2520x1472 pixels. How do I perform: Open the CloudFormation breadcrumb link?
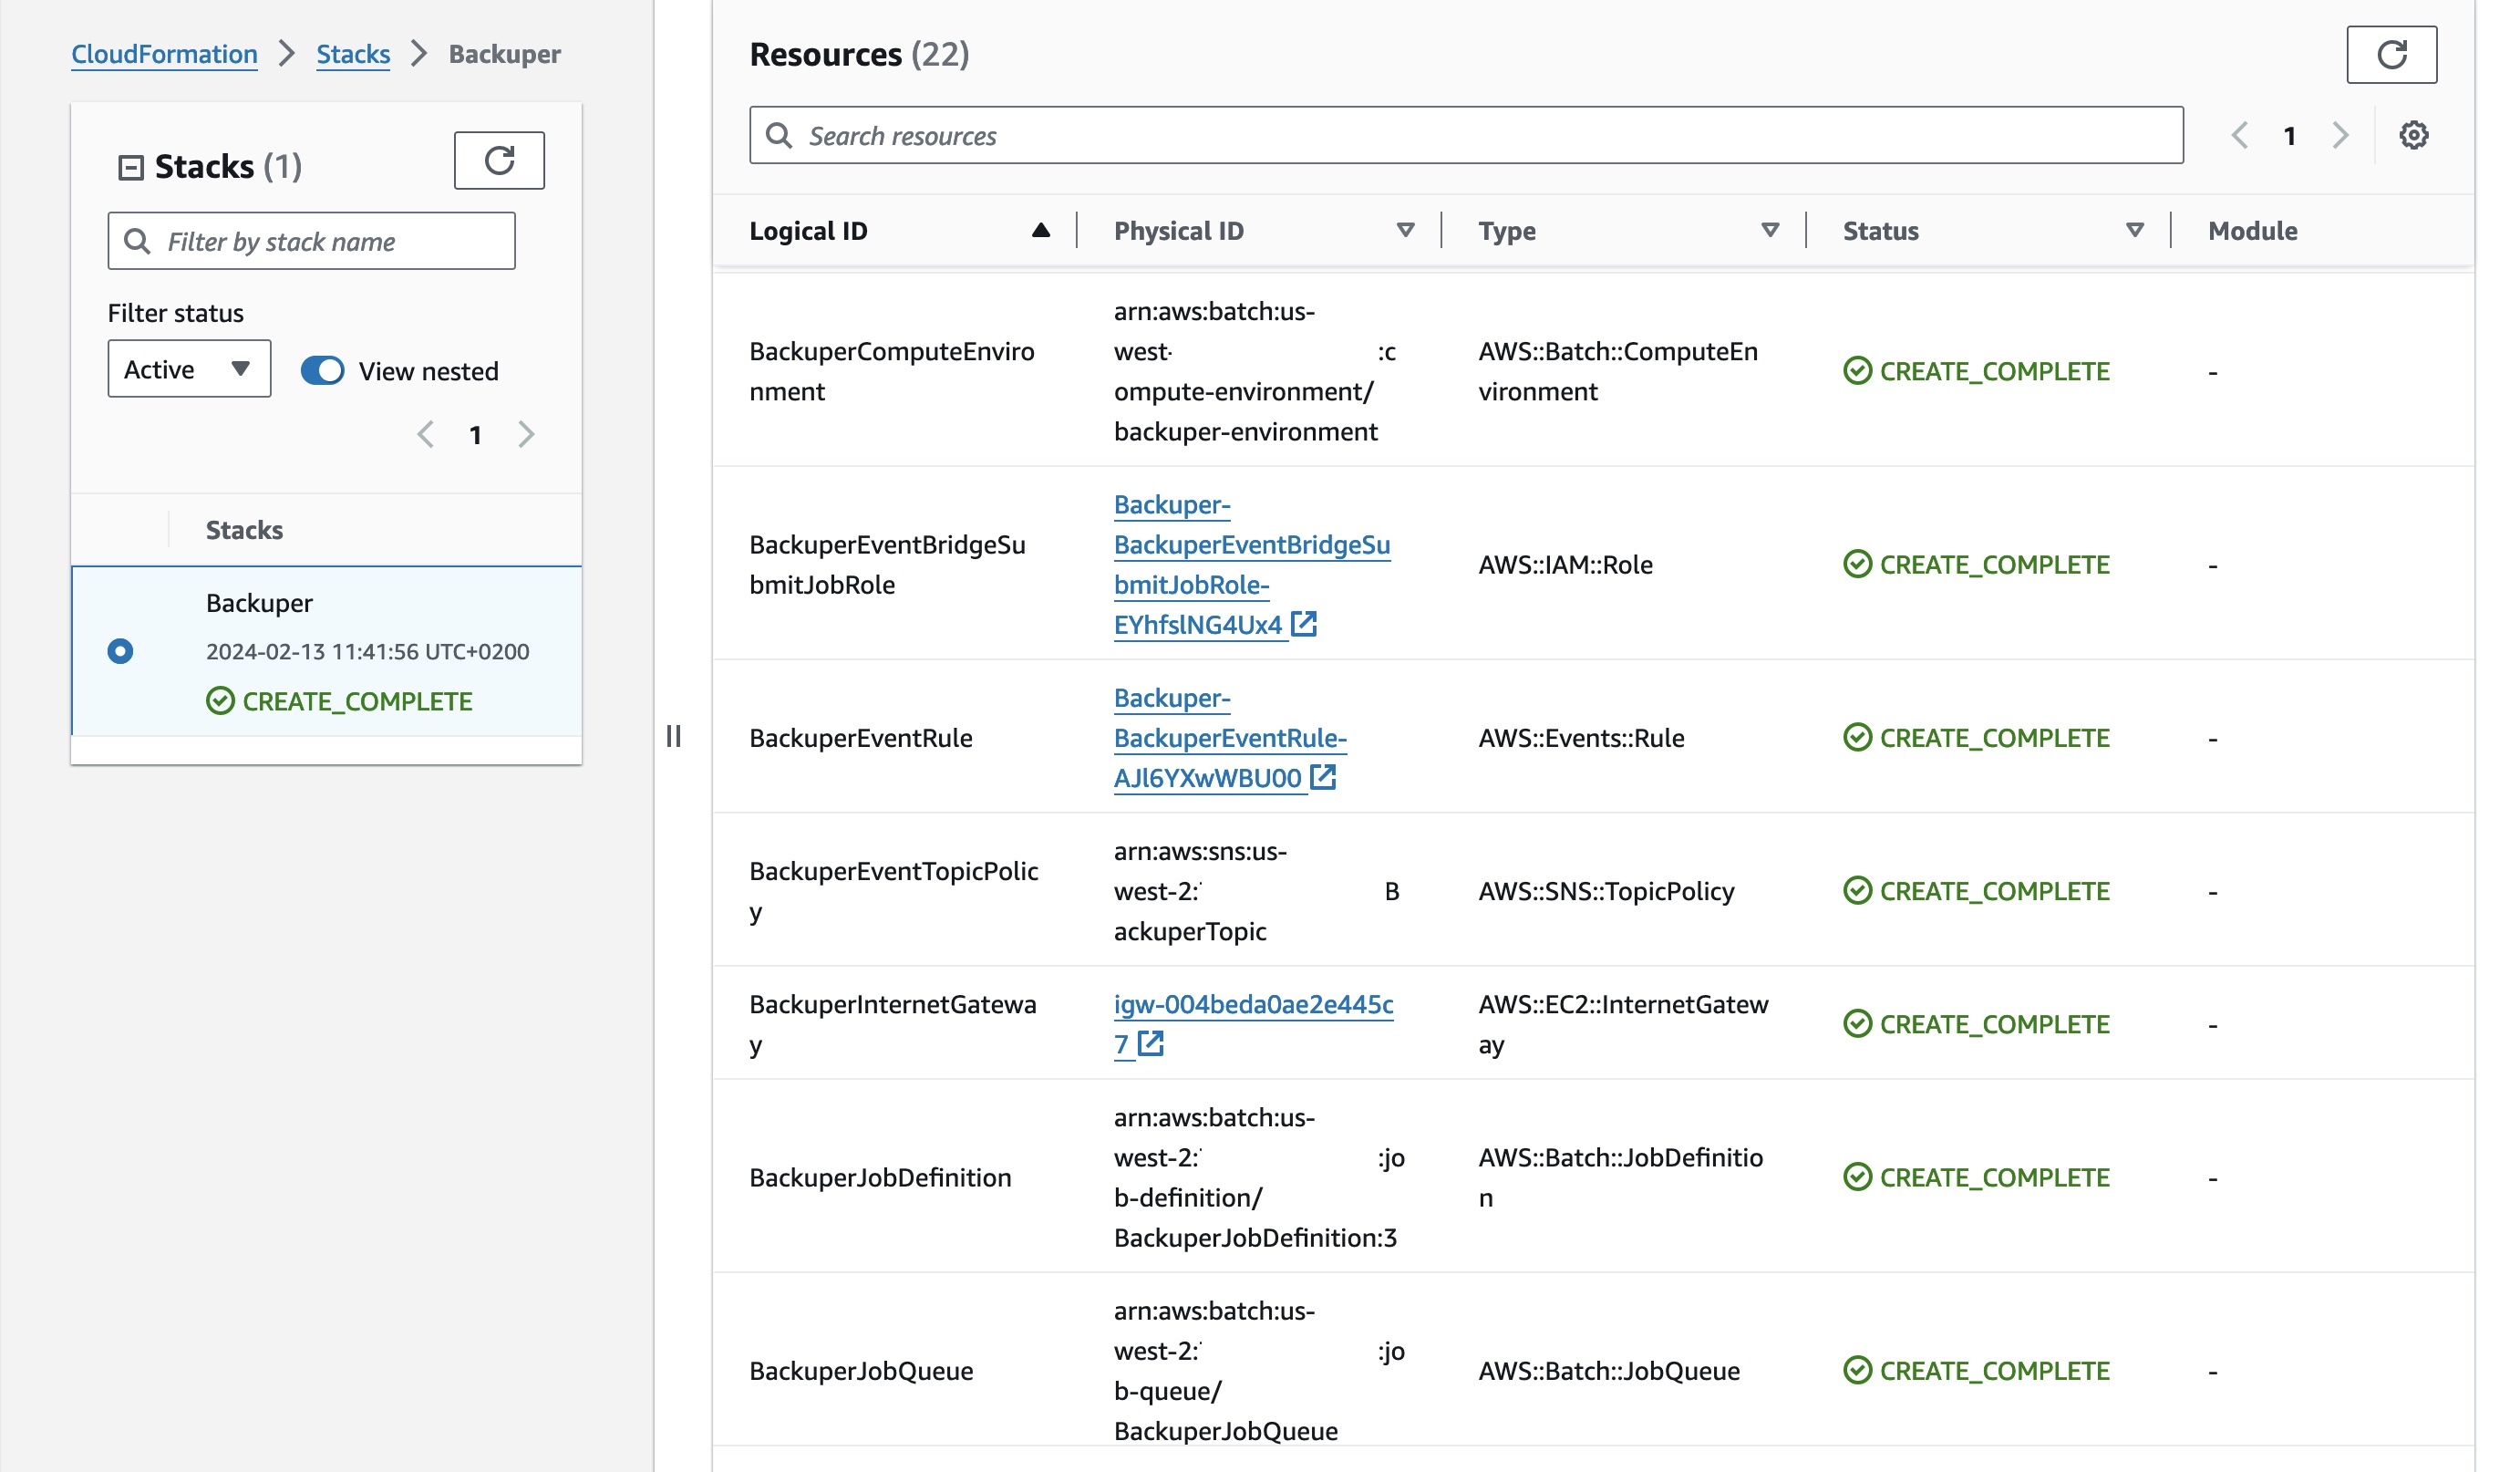[164, 54]
